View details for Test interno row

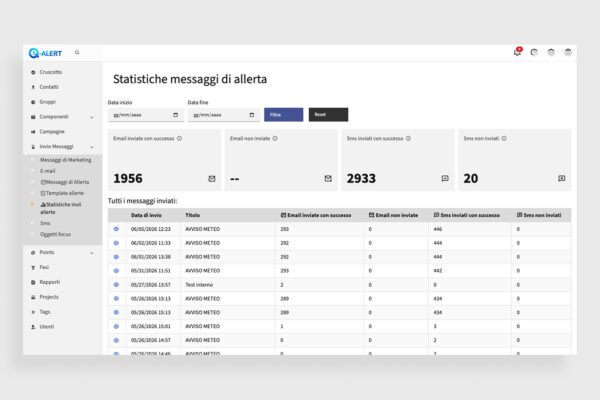point(116,285)
